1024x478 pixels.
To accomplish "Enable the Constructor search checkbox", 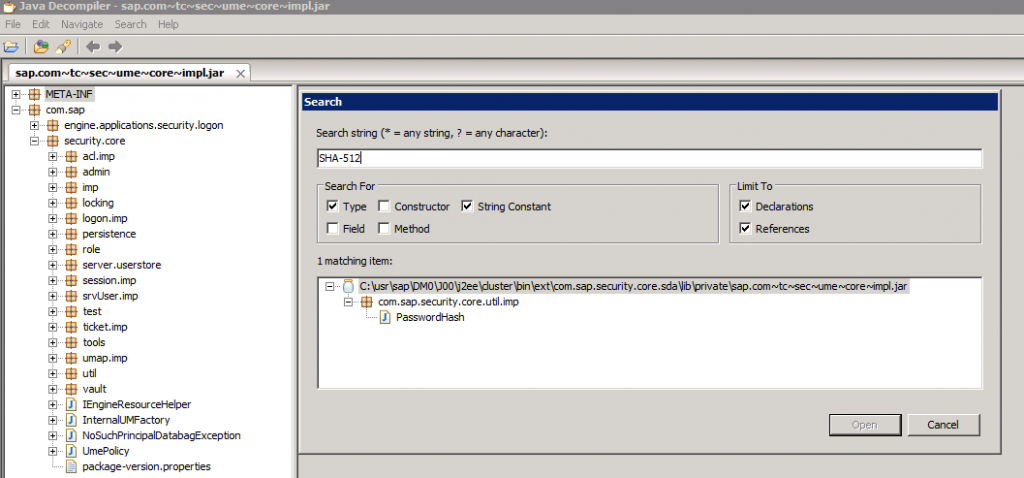I will click(x=383, y=206).
